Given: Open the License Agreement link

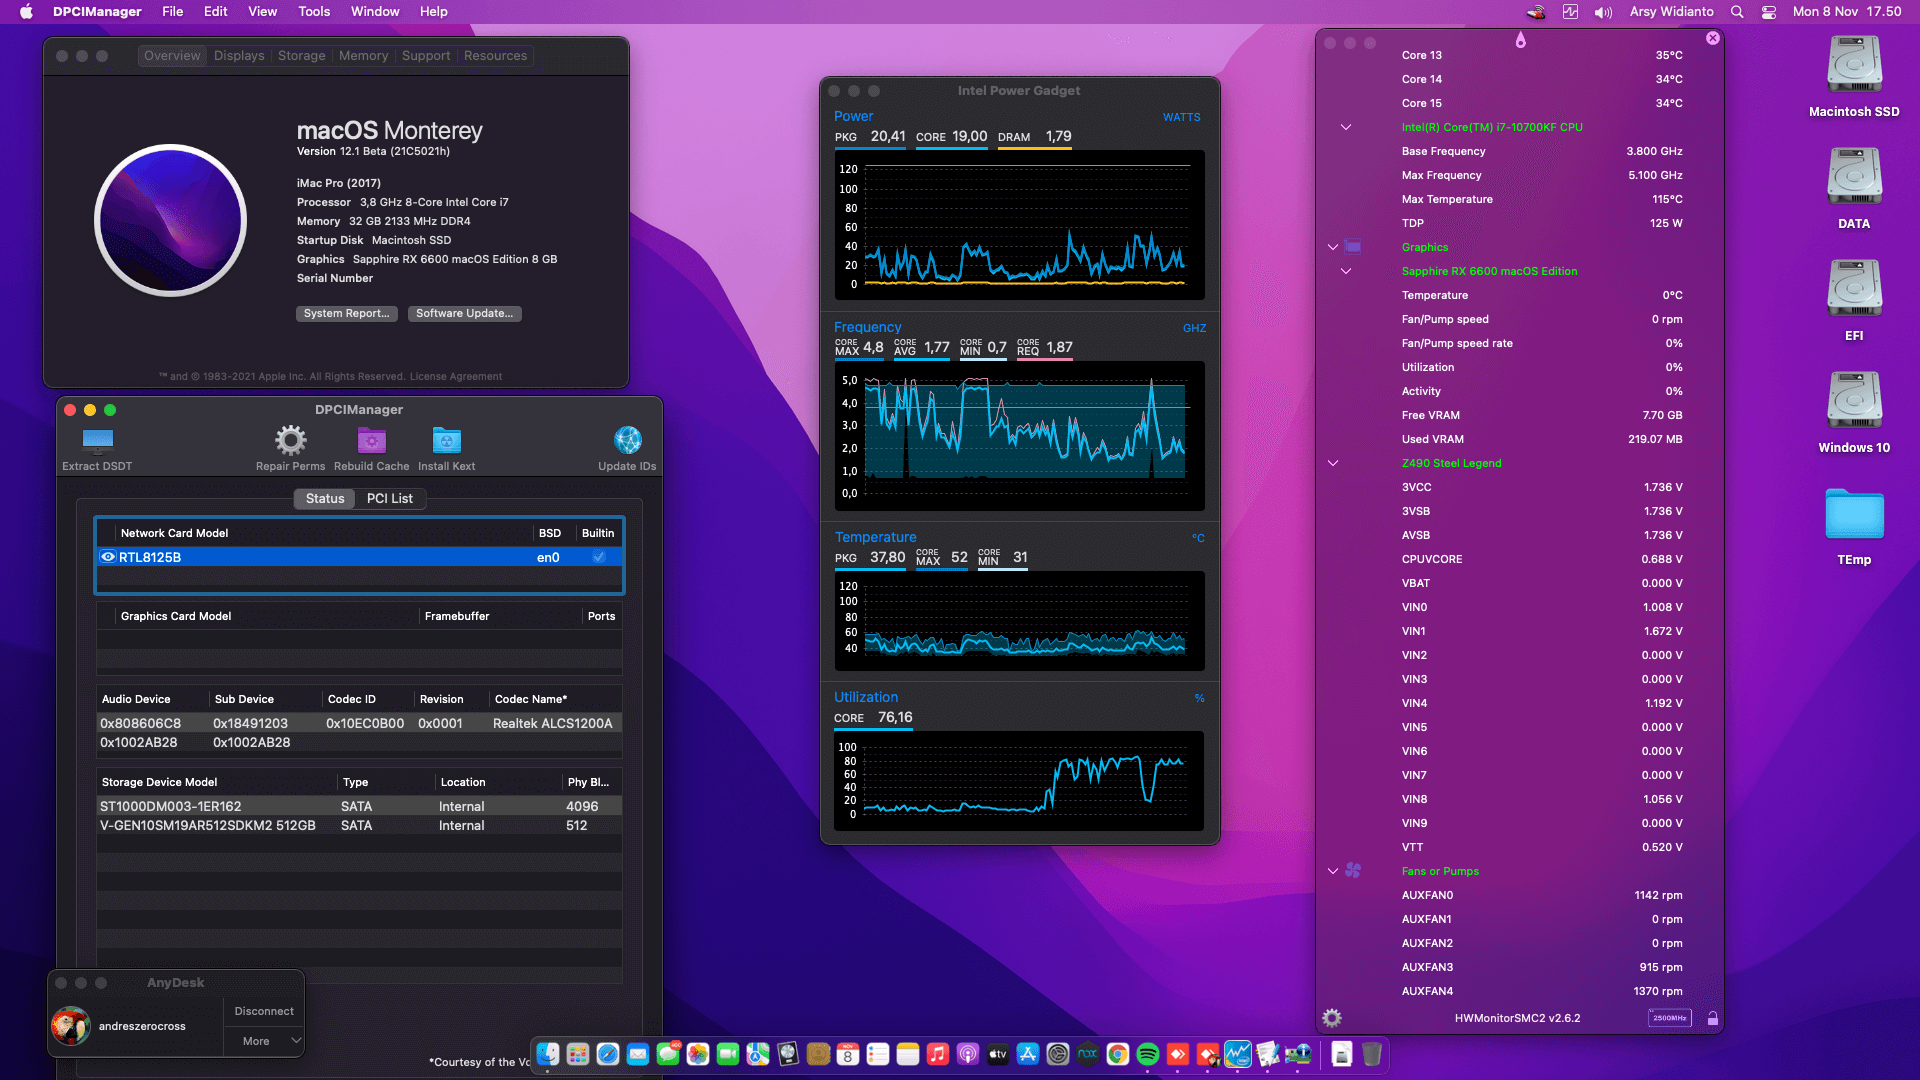Looking at the screenshot, I should (x=456, y=377).
